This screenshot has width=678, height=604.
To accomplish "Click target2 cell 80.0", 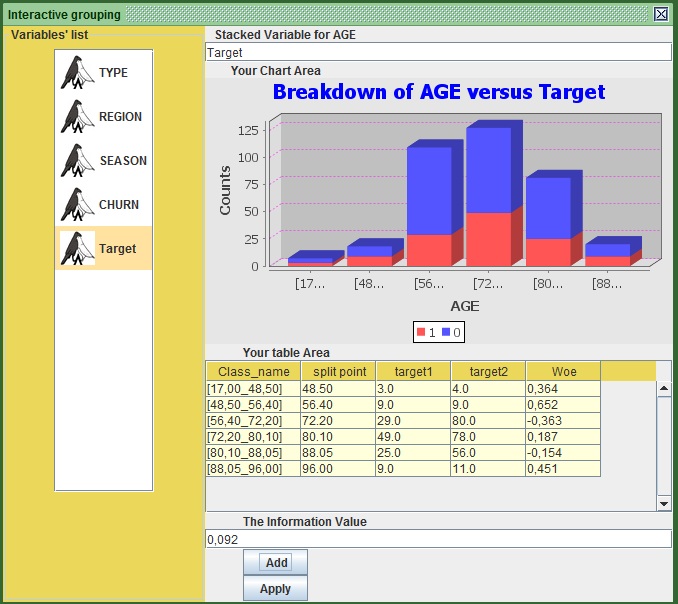I will pos(488,421).
